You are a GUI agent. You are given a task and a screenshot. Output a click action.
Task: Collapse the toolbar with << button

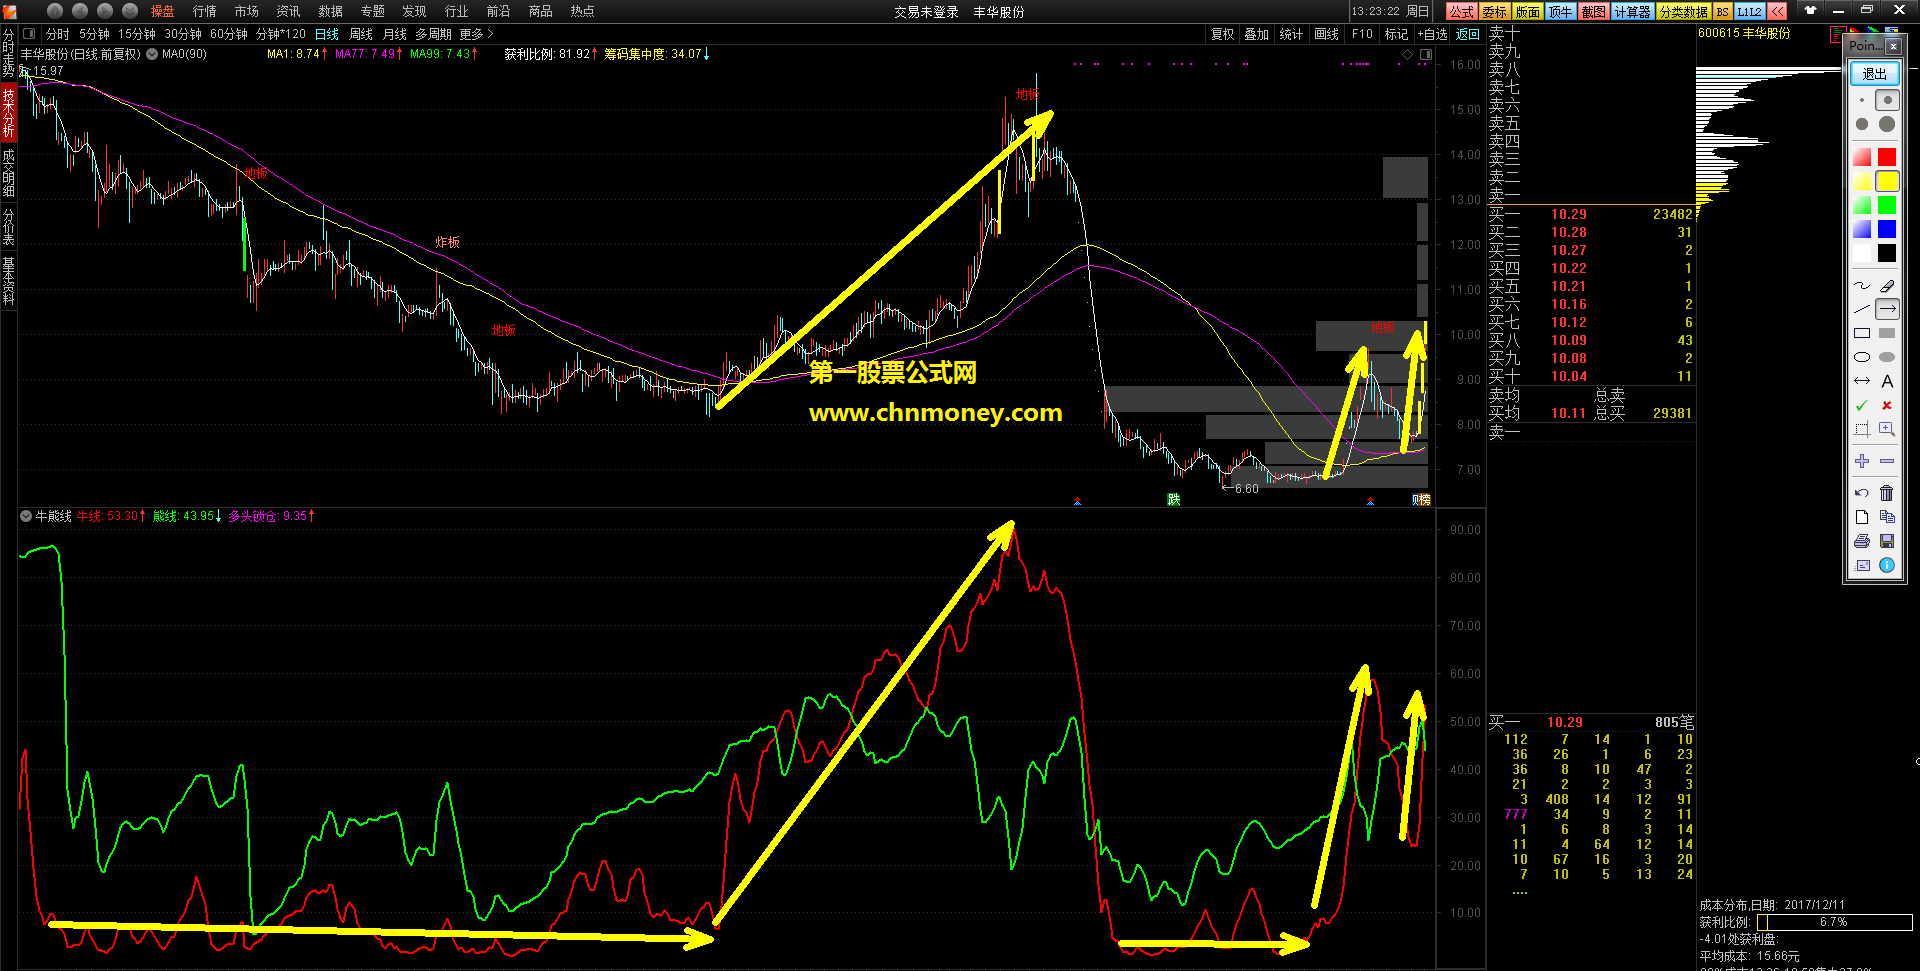click(x=1776, y=11)
